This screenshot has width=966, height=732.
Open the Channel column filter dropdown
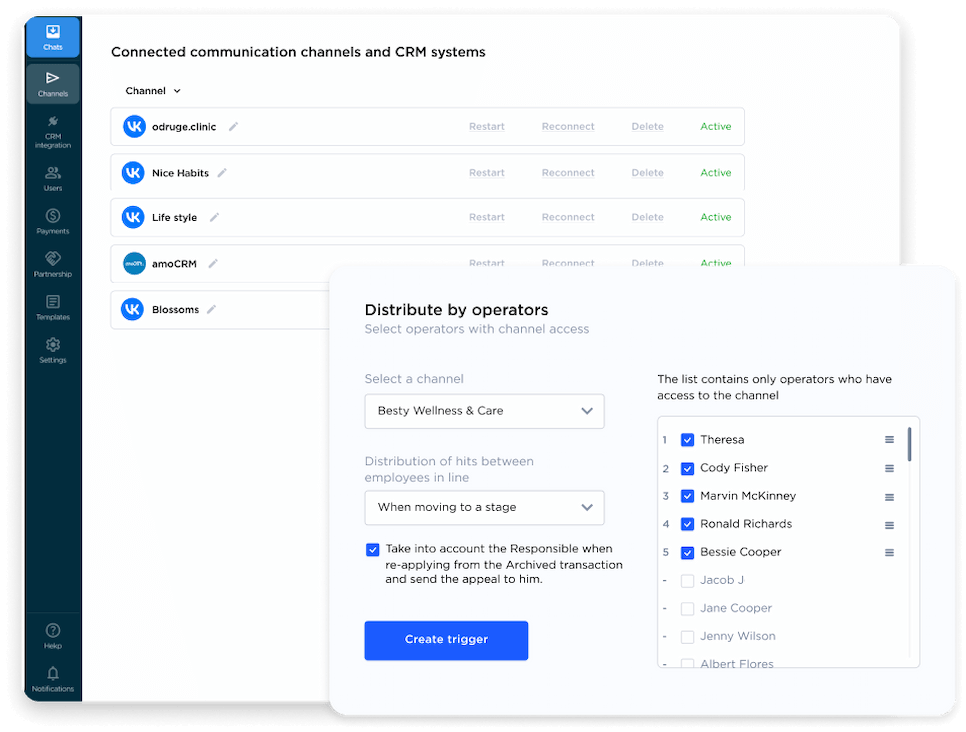(x=153, y=90)
